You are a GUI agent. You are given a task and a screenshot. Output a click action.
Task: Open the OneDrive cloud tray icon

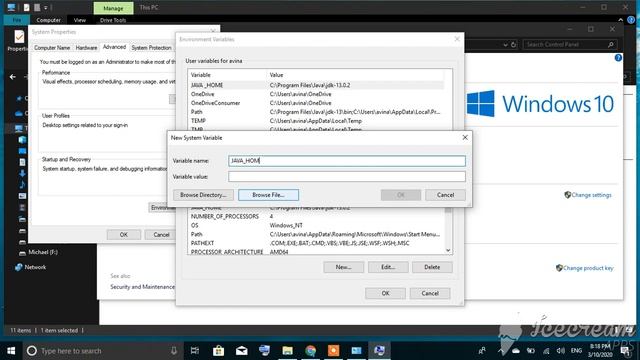[x=516, y=351]
